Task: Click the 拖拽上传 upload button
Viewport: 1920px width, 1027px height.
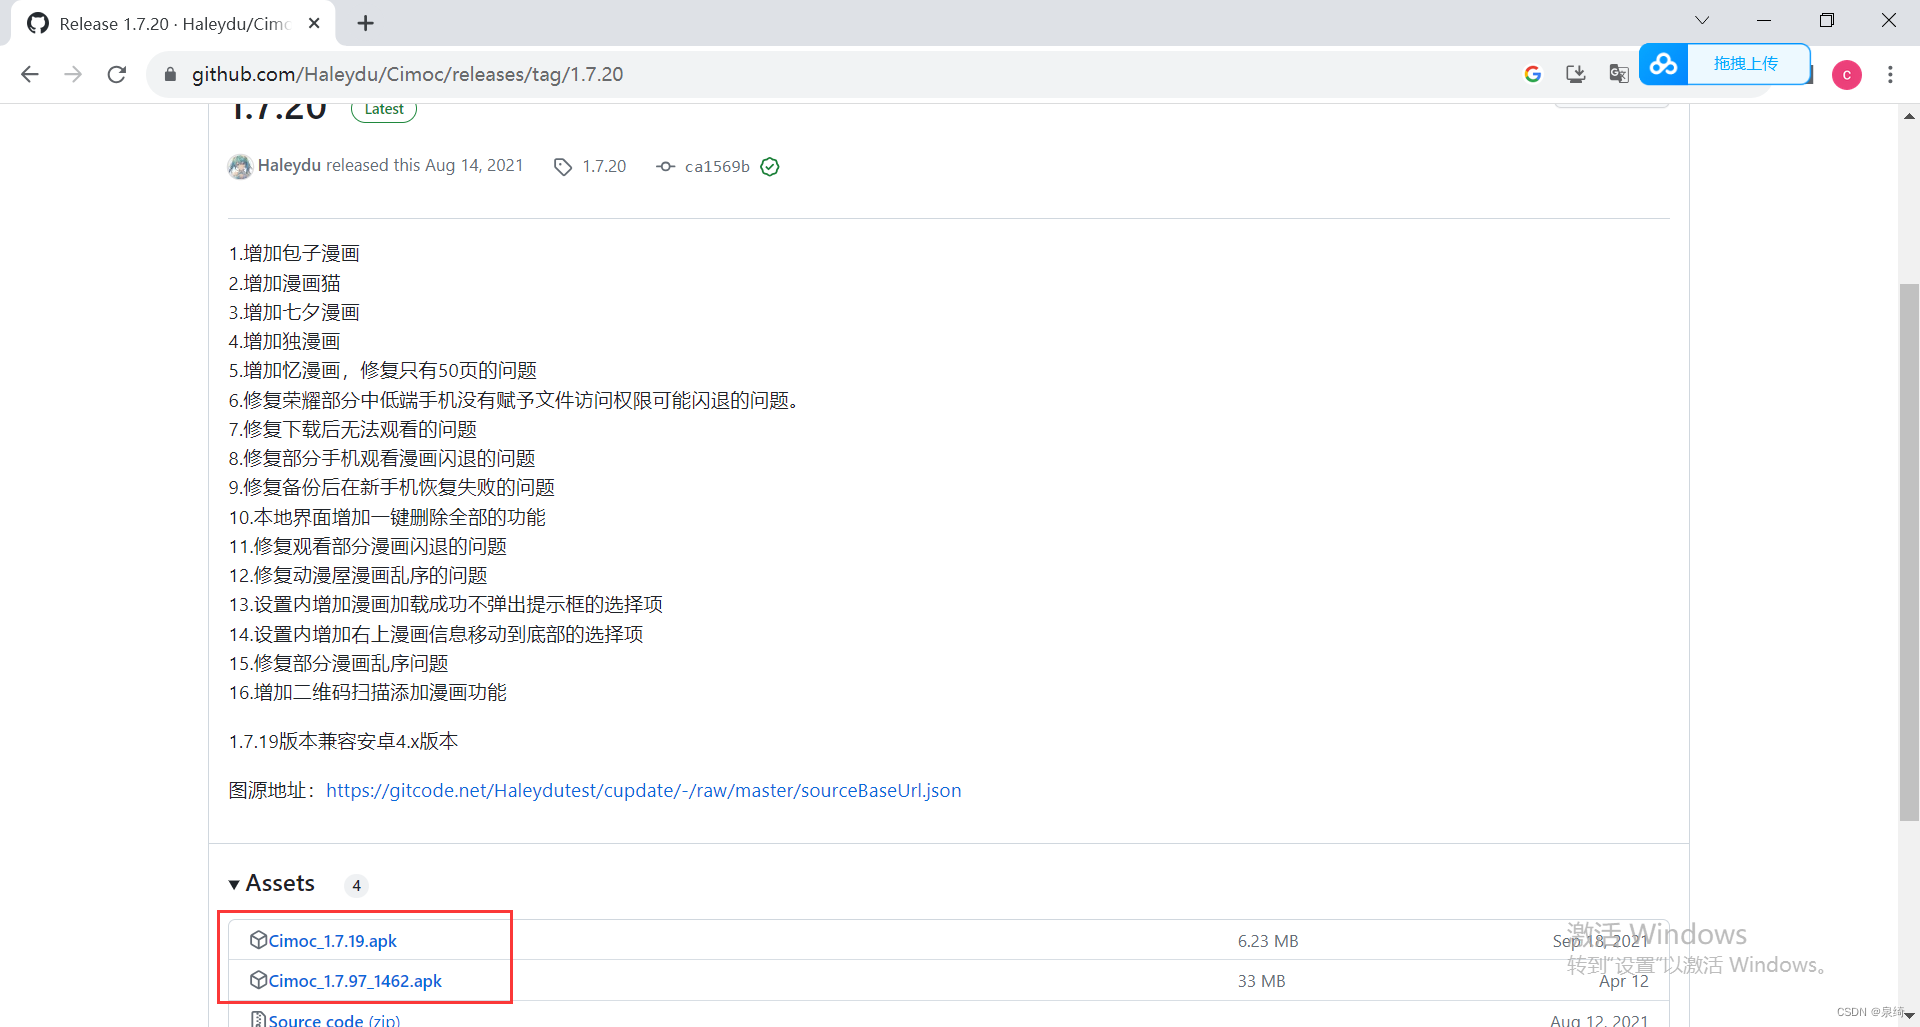Action: [x=1747, y=64]
